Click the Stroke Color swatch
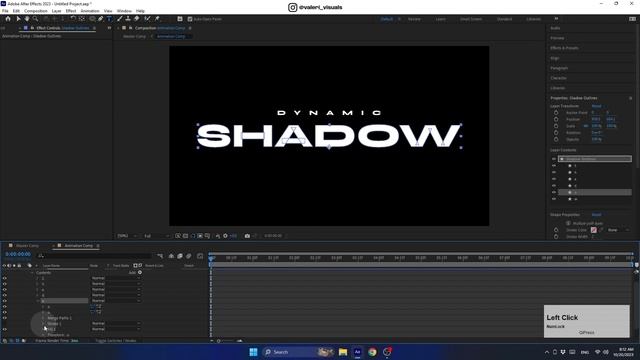 pyautogui.click(x=593, y=230)
